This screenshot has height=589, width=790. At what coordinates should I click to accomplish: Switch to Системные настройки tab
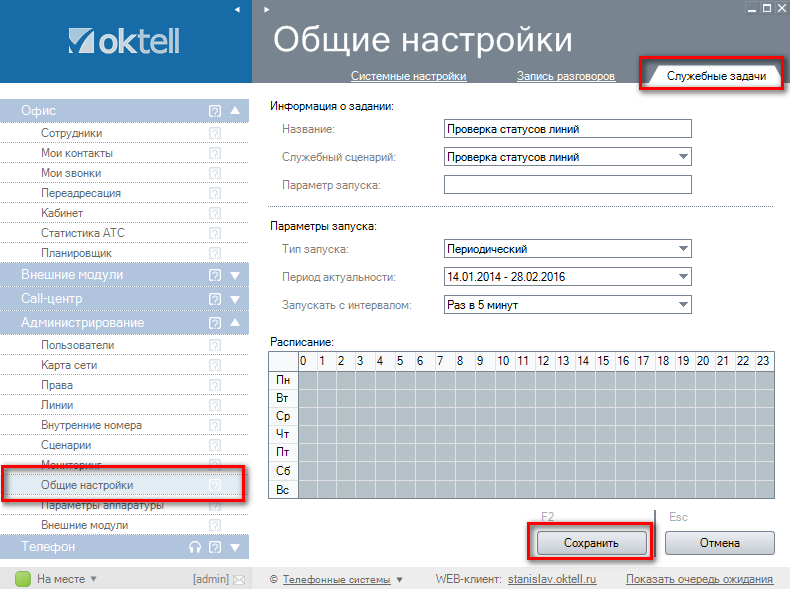[x=408, y=77]
